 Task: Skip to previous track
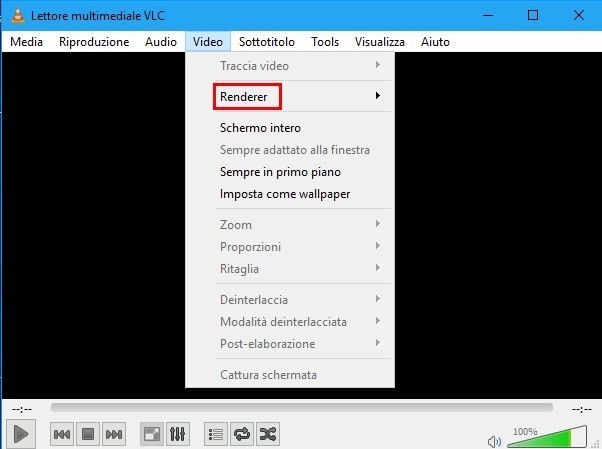coord(61,434)
